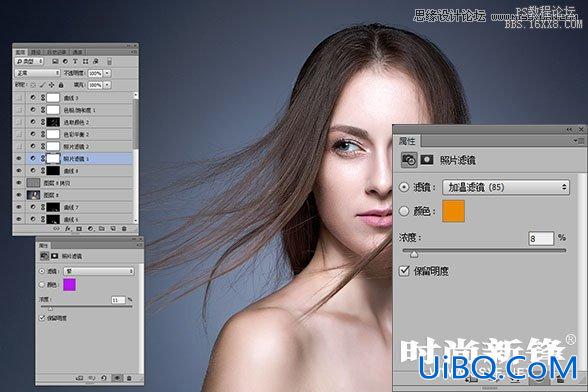Click lock all icon in layers panel
Screen dimensions: 588x392
click(61, 85)
